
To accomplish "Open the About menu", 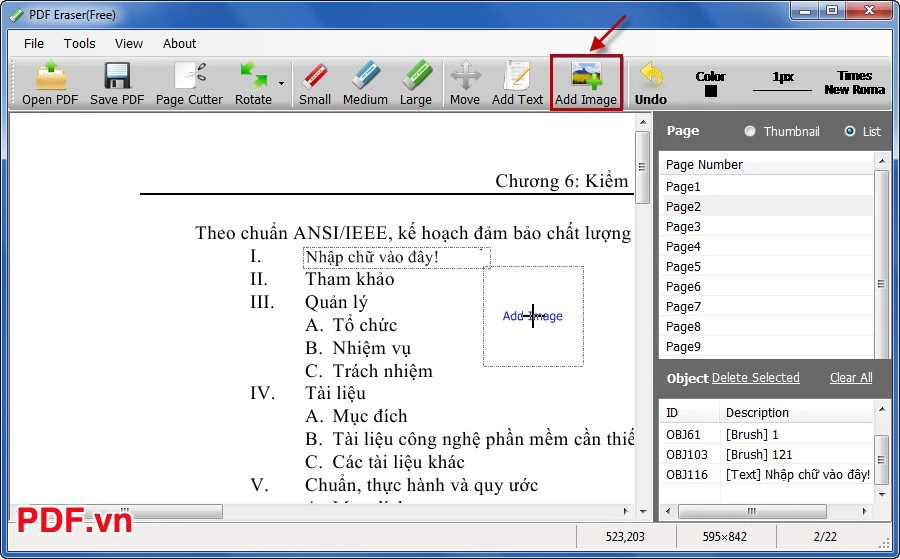I will [x=179, y=44].
